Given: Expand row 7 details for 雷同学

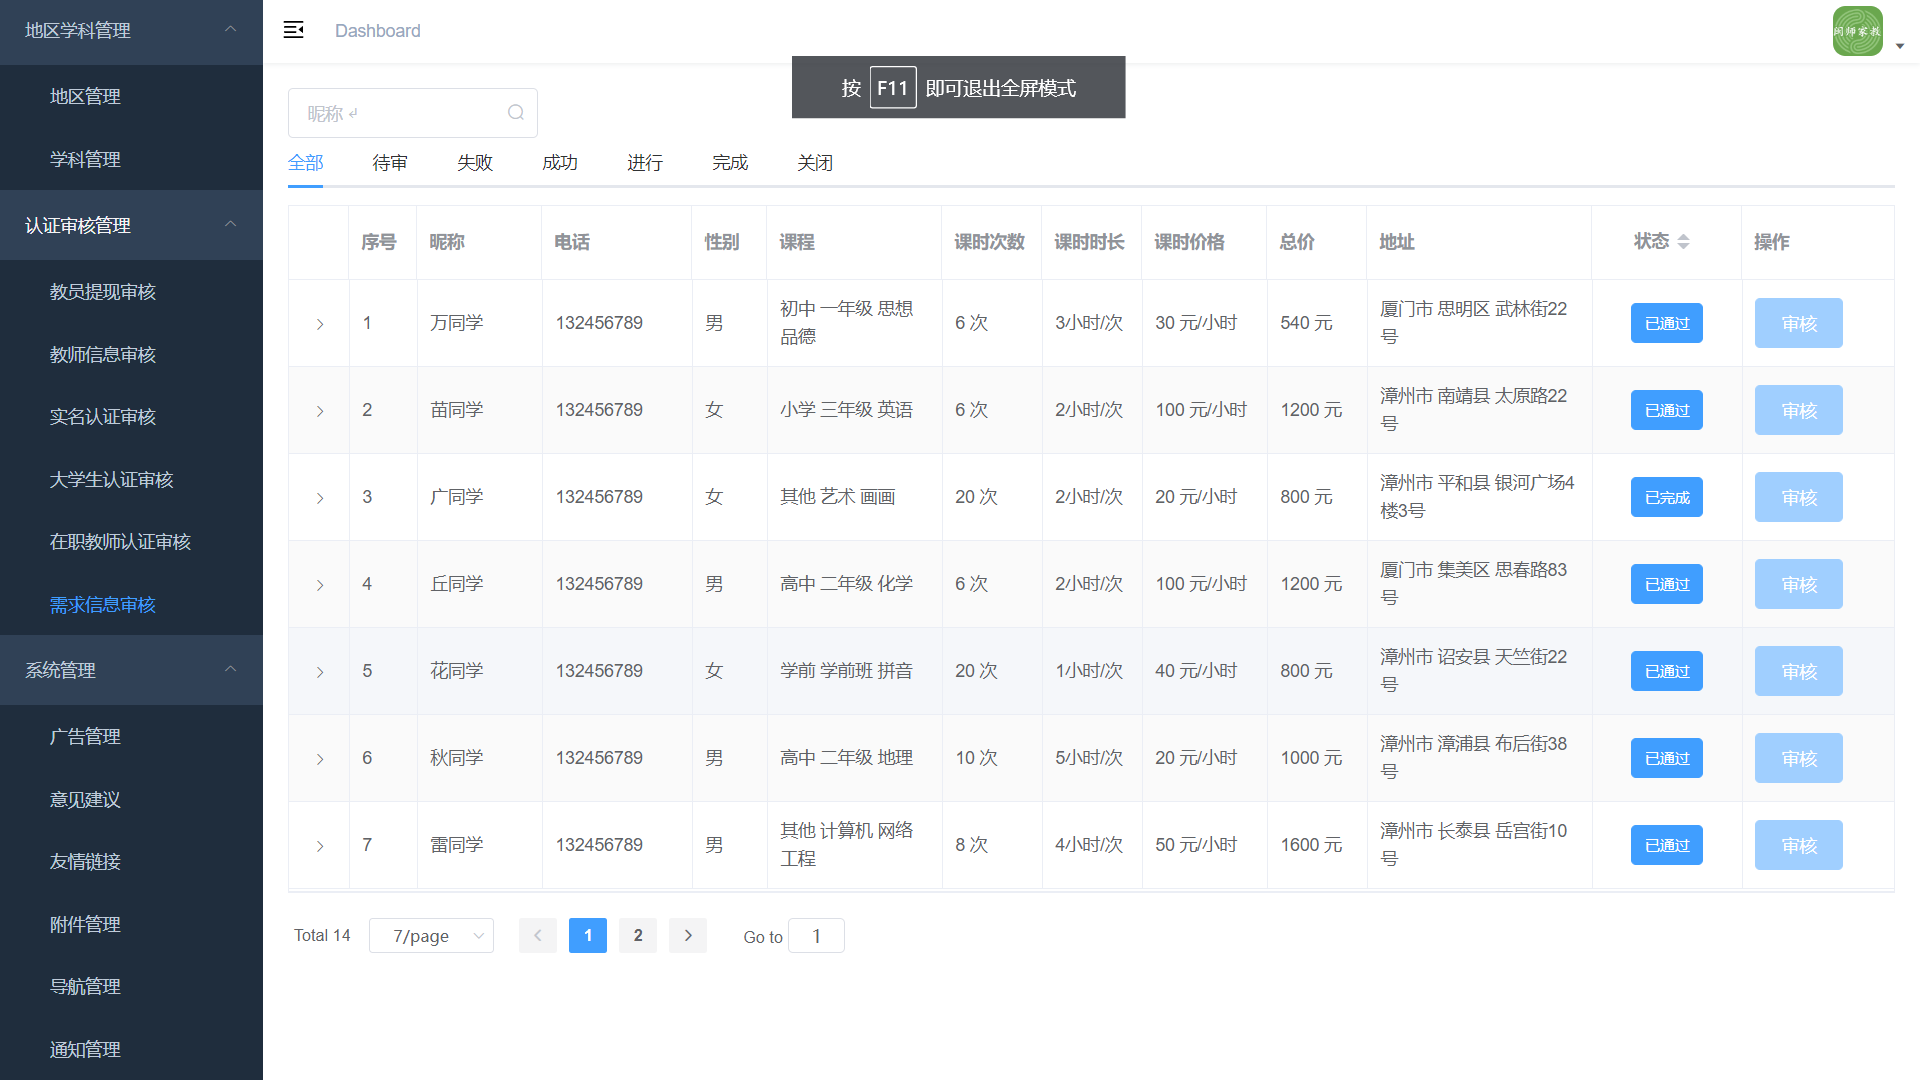Looking at the screenshot, I should [x=320, y=846].
